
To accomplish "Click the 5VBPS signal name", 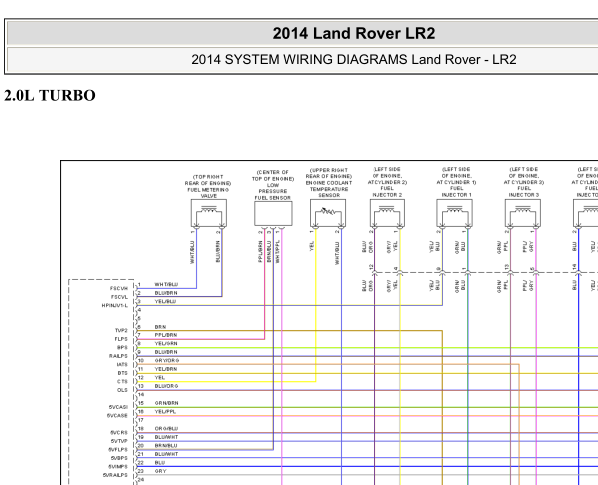I will click(119, 458).
